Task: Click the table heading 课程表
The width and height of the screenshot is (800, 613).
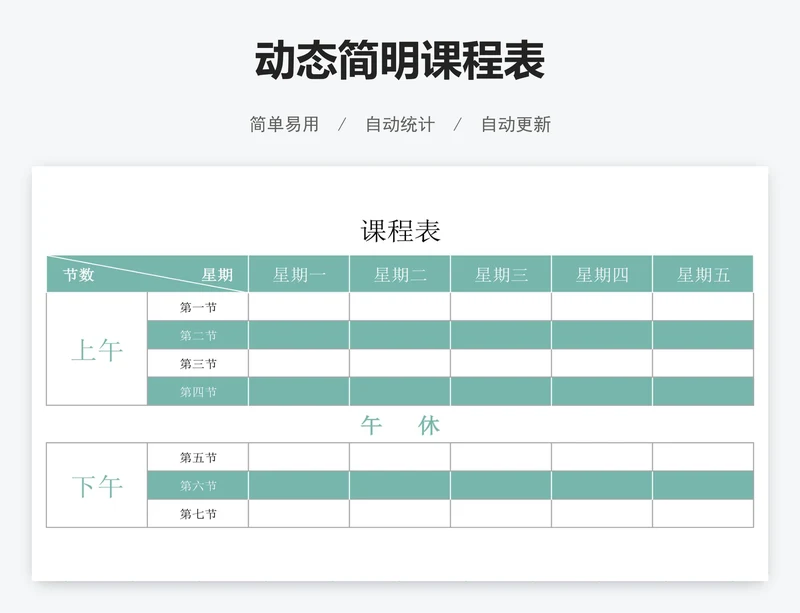Action: point(400,231)
